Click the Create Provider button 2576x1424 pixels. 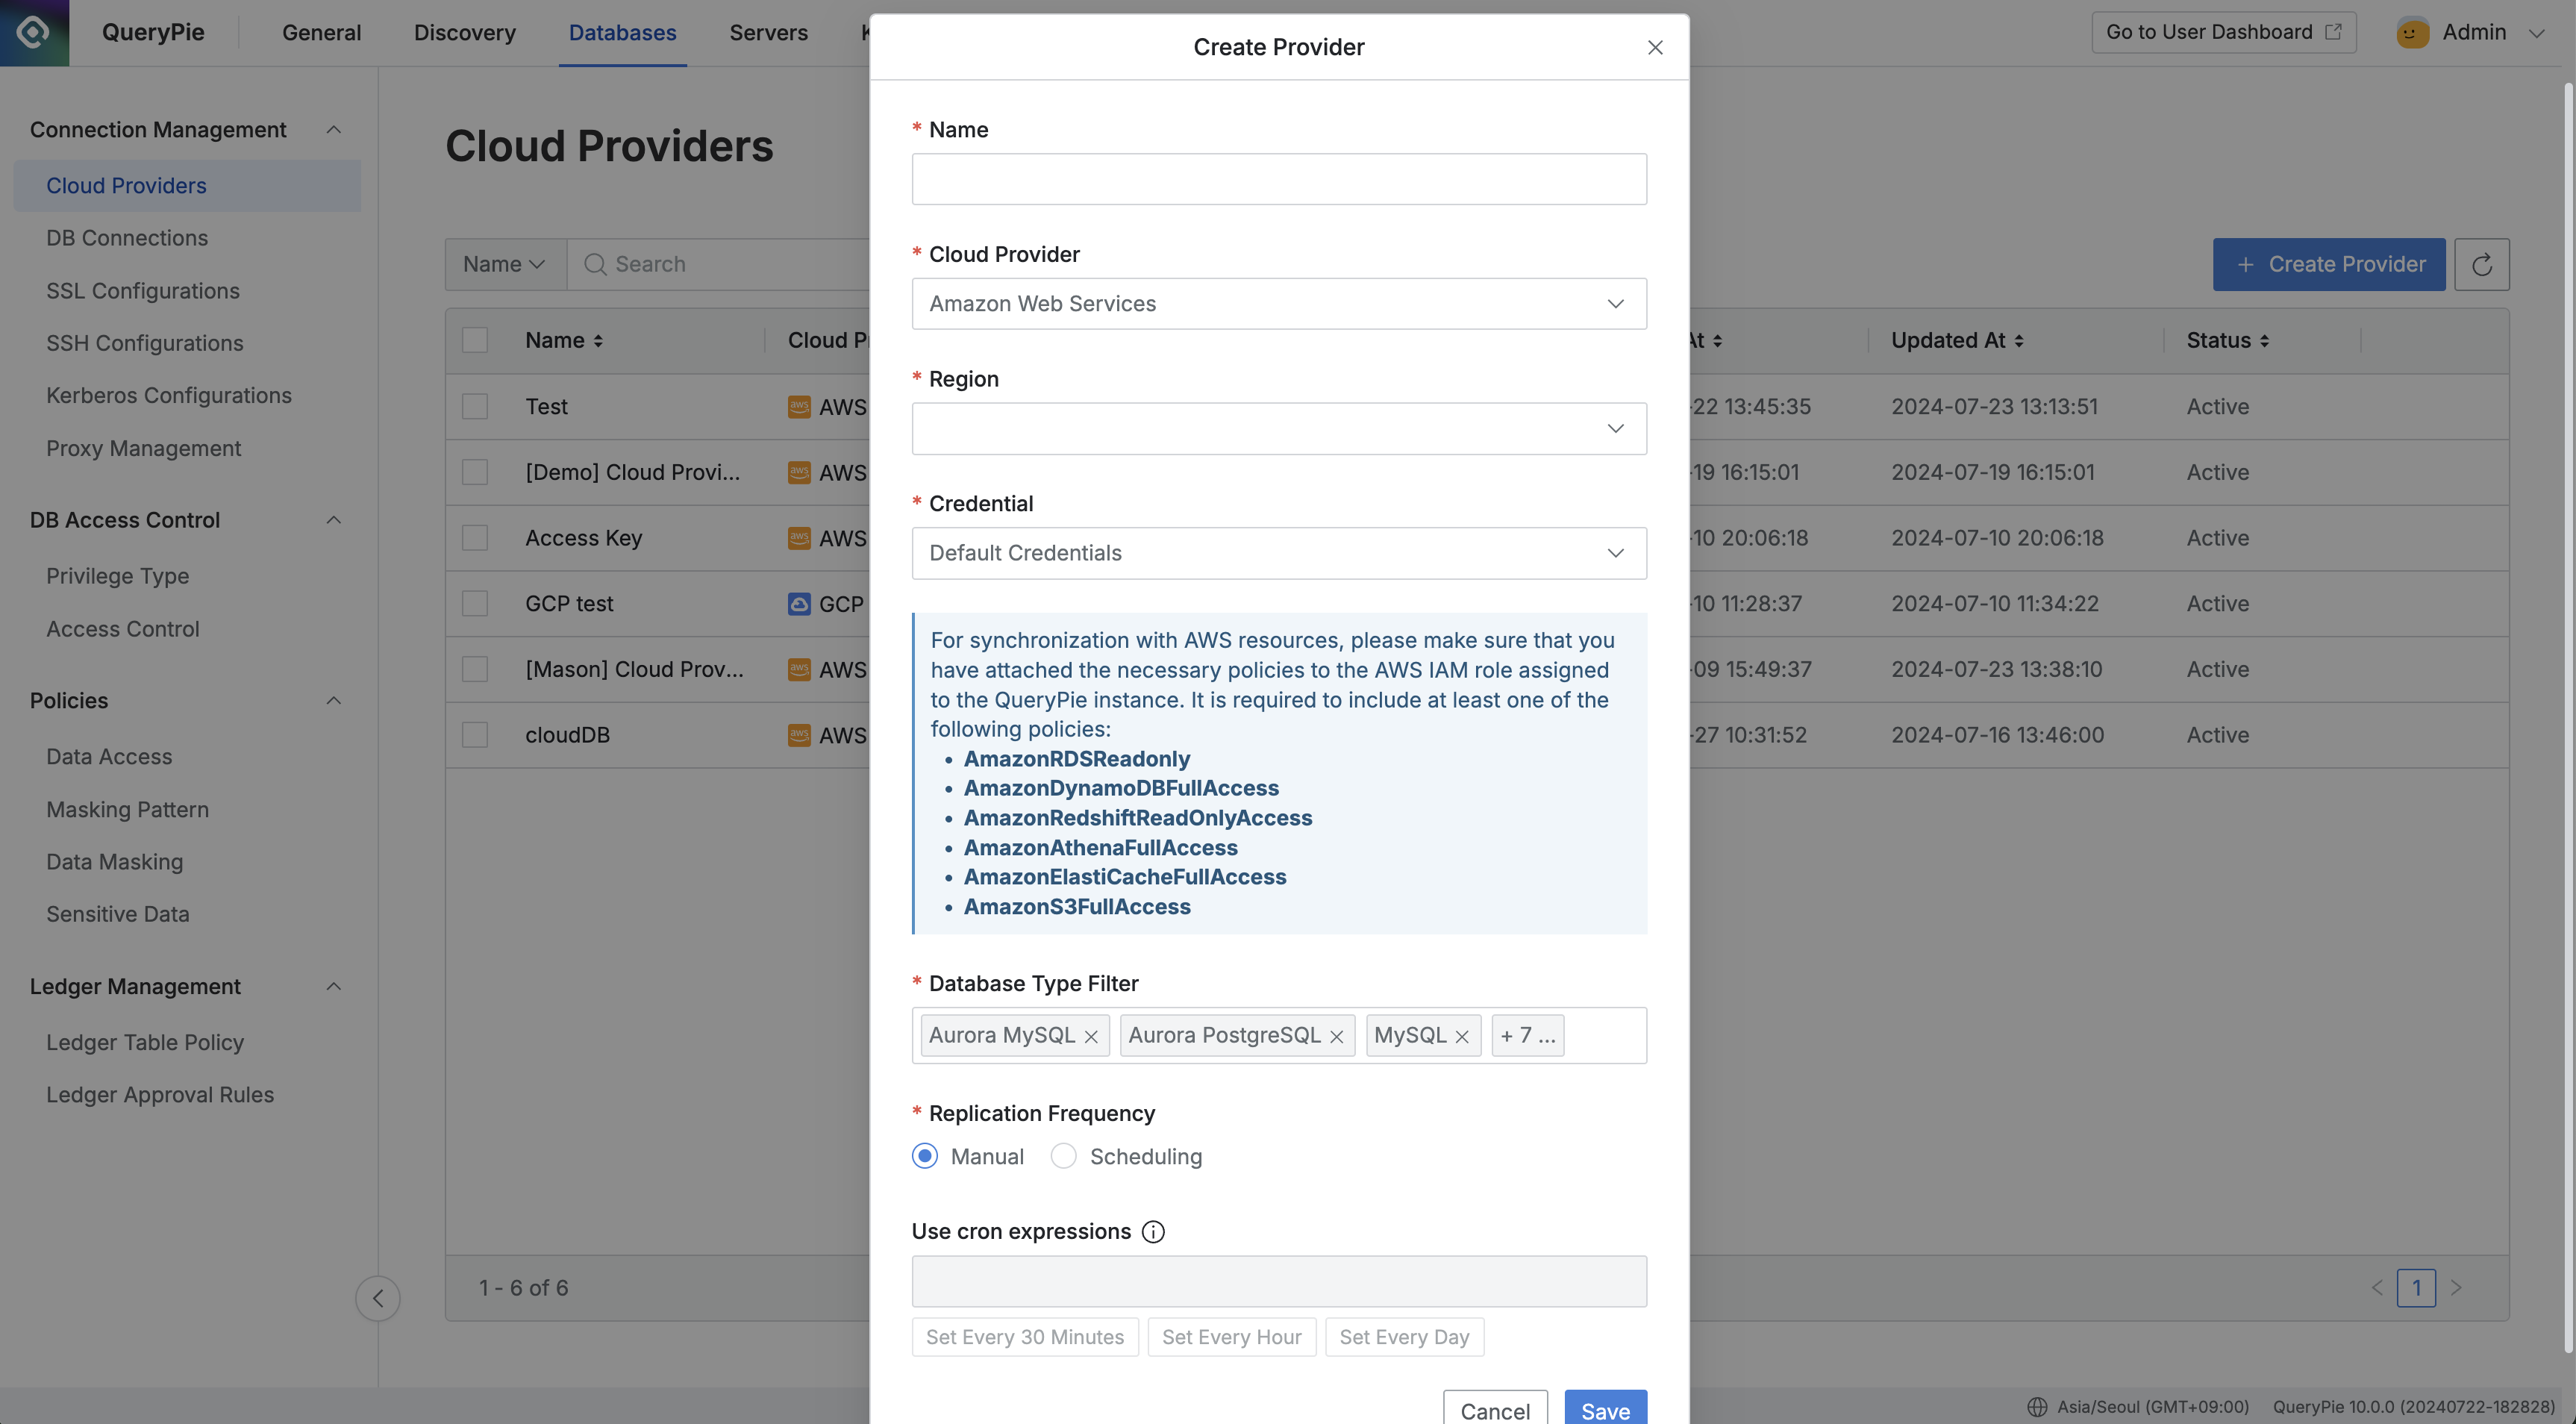coord(2329,264)
